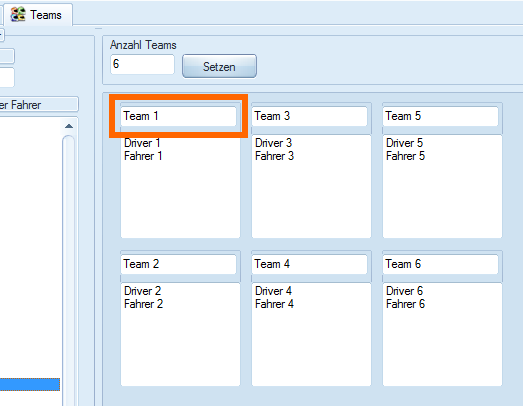This screenshot has height=406, width=523.
Task: Select Driver 1 in Team 1 list
Action: (x=142, y=143)
